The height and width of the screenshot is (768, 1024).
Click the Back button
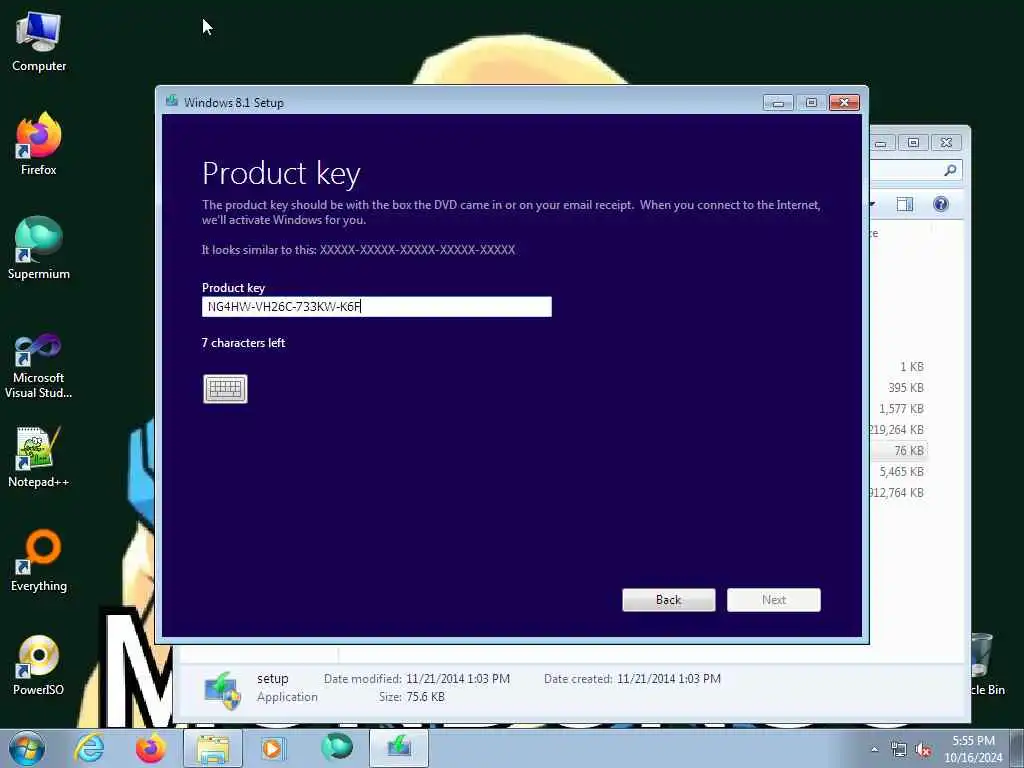669,600
